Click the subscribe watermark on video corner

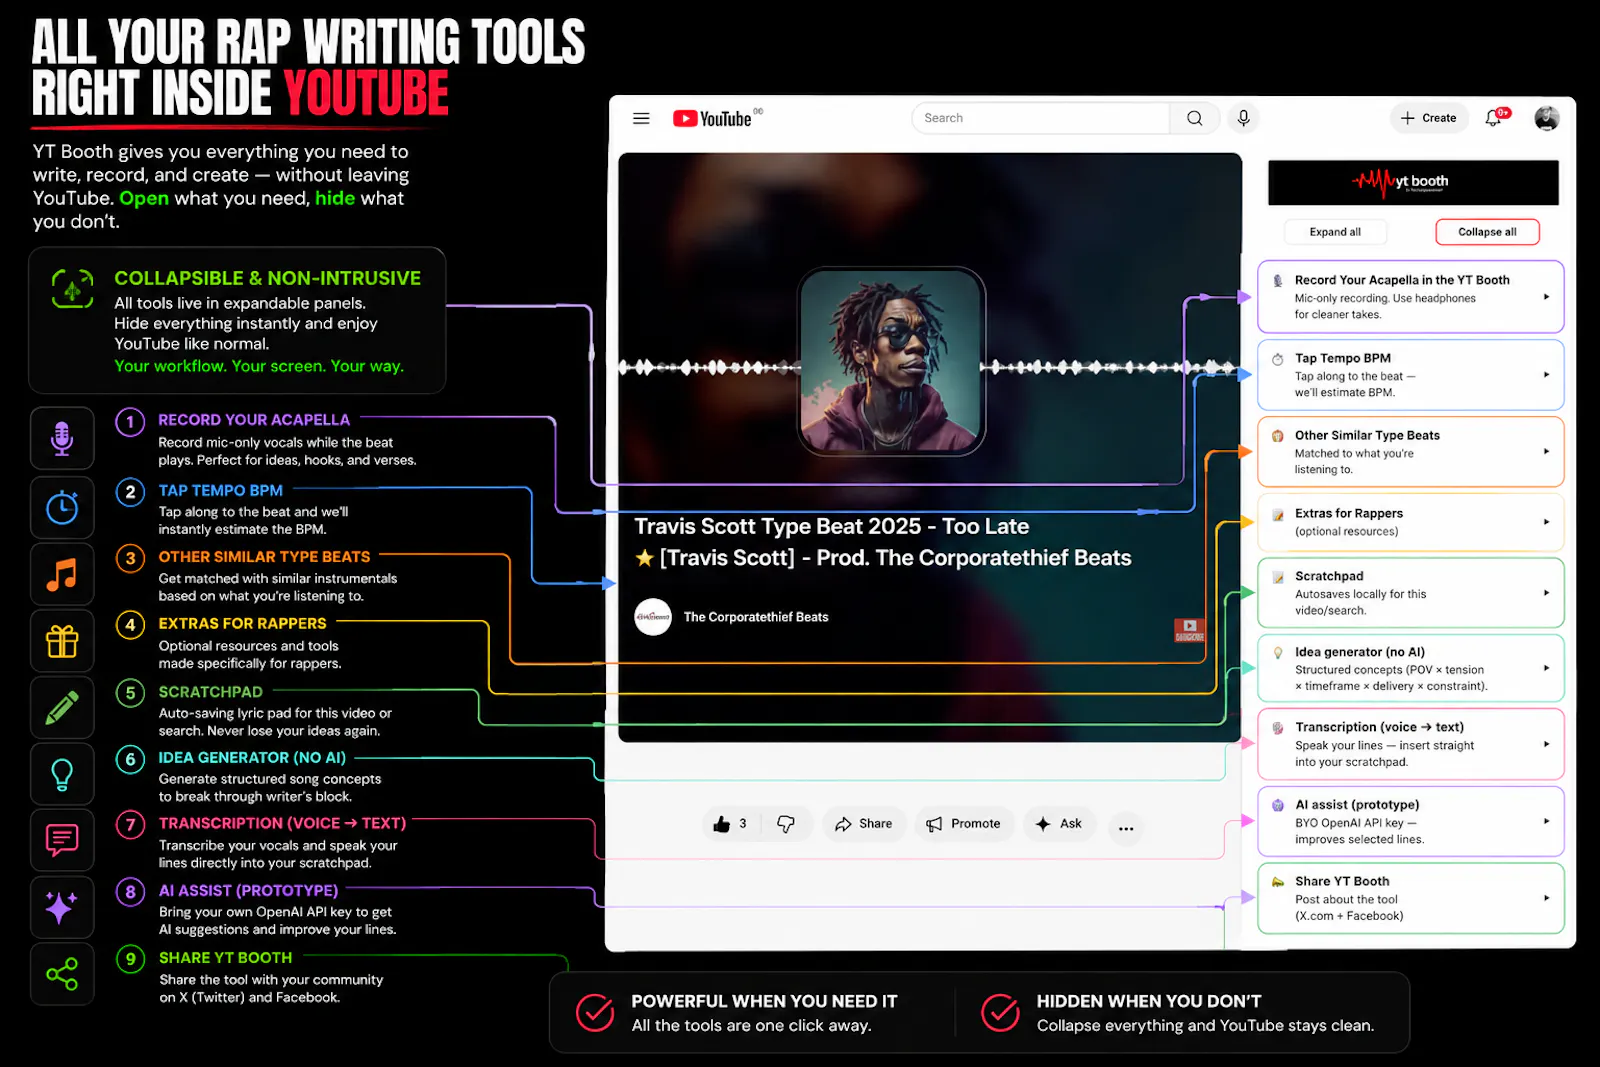coord(1189,630)
